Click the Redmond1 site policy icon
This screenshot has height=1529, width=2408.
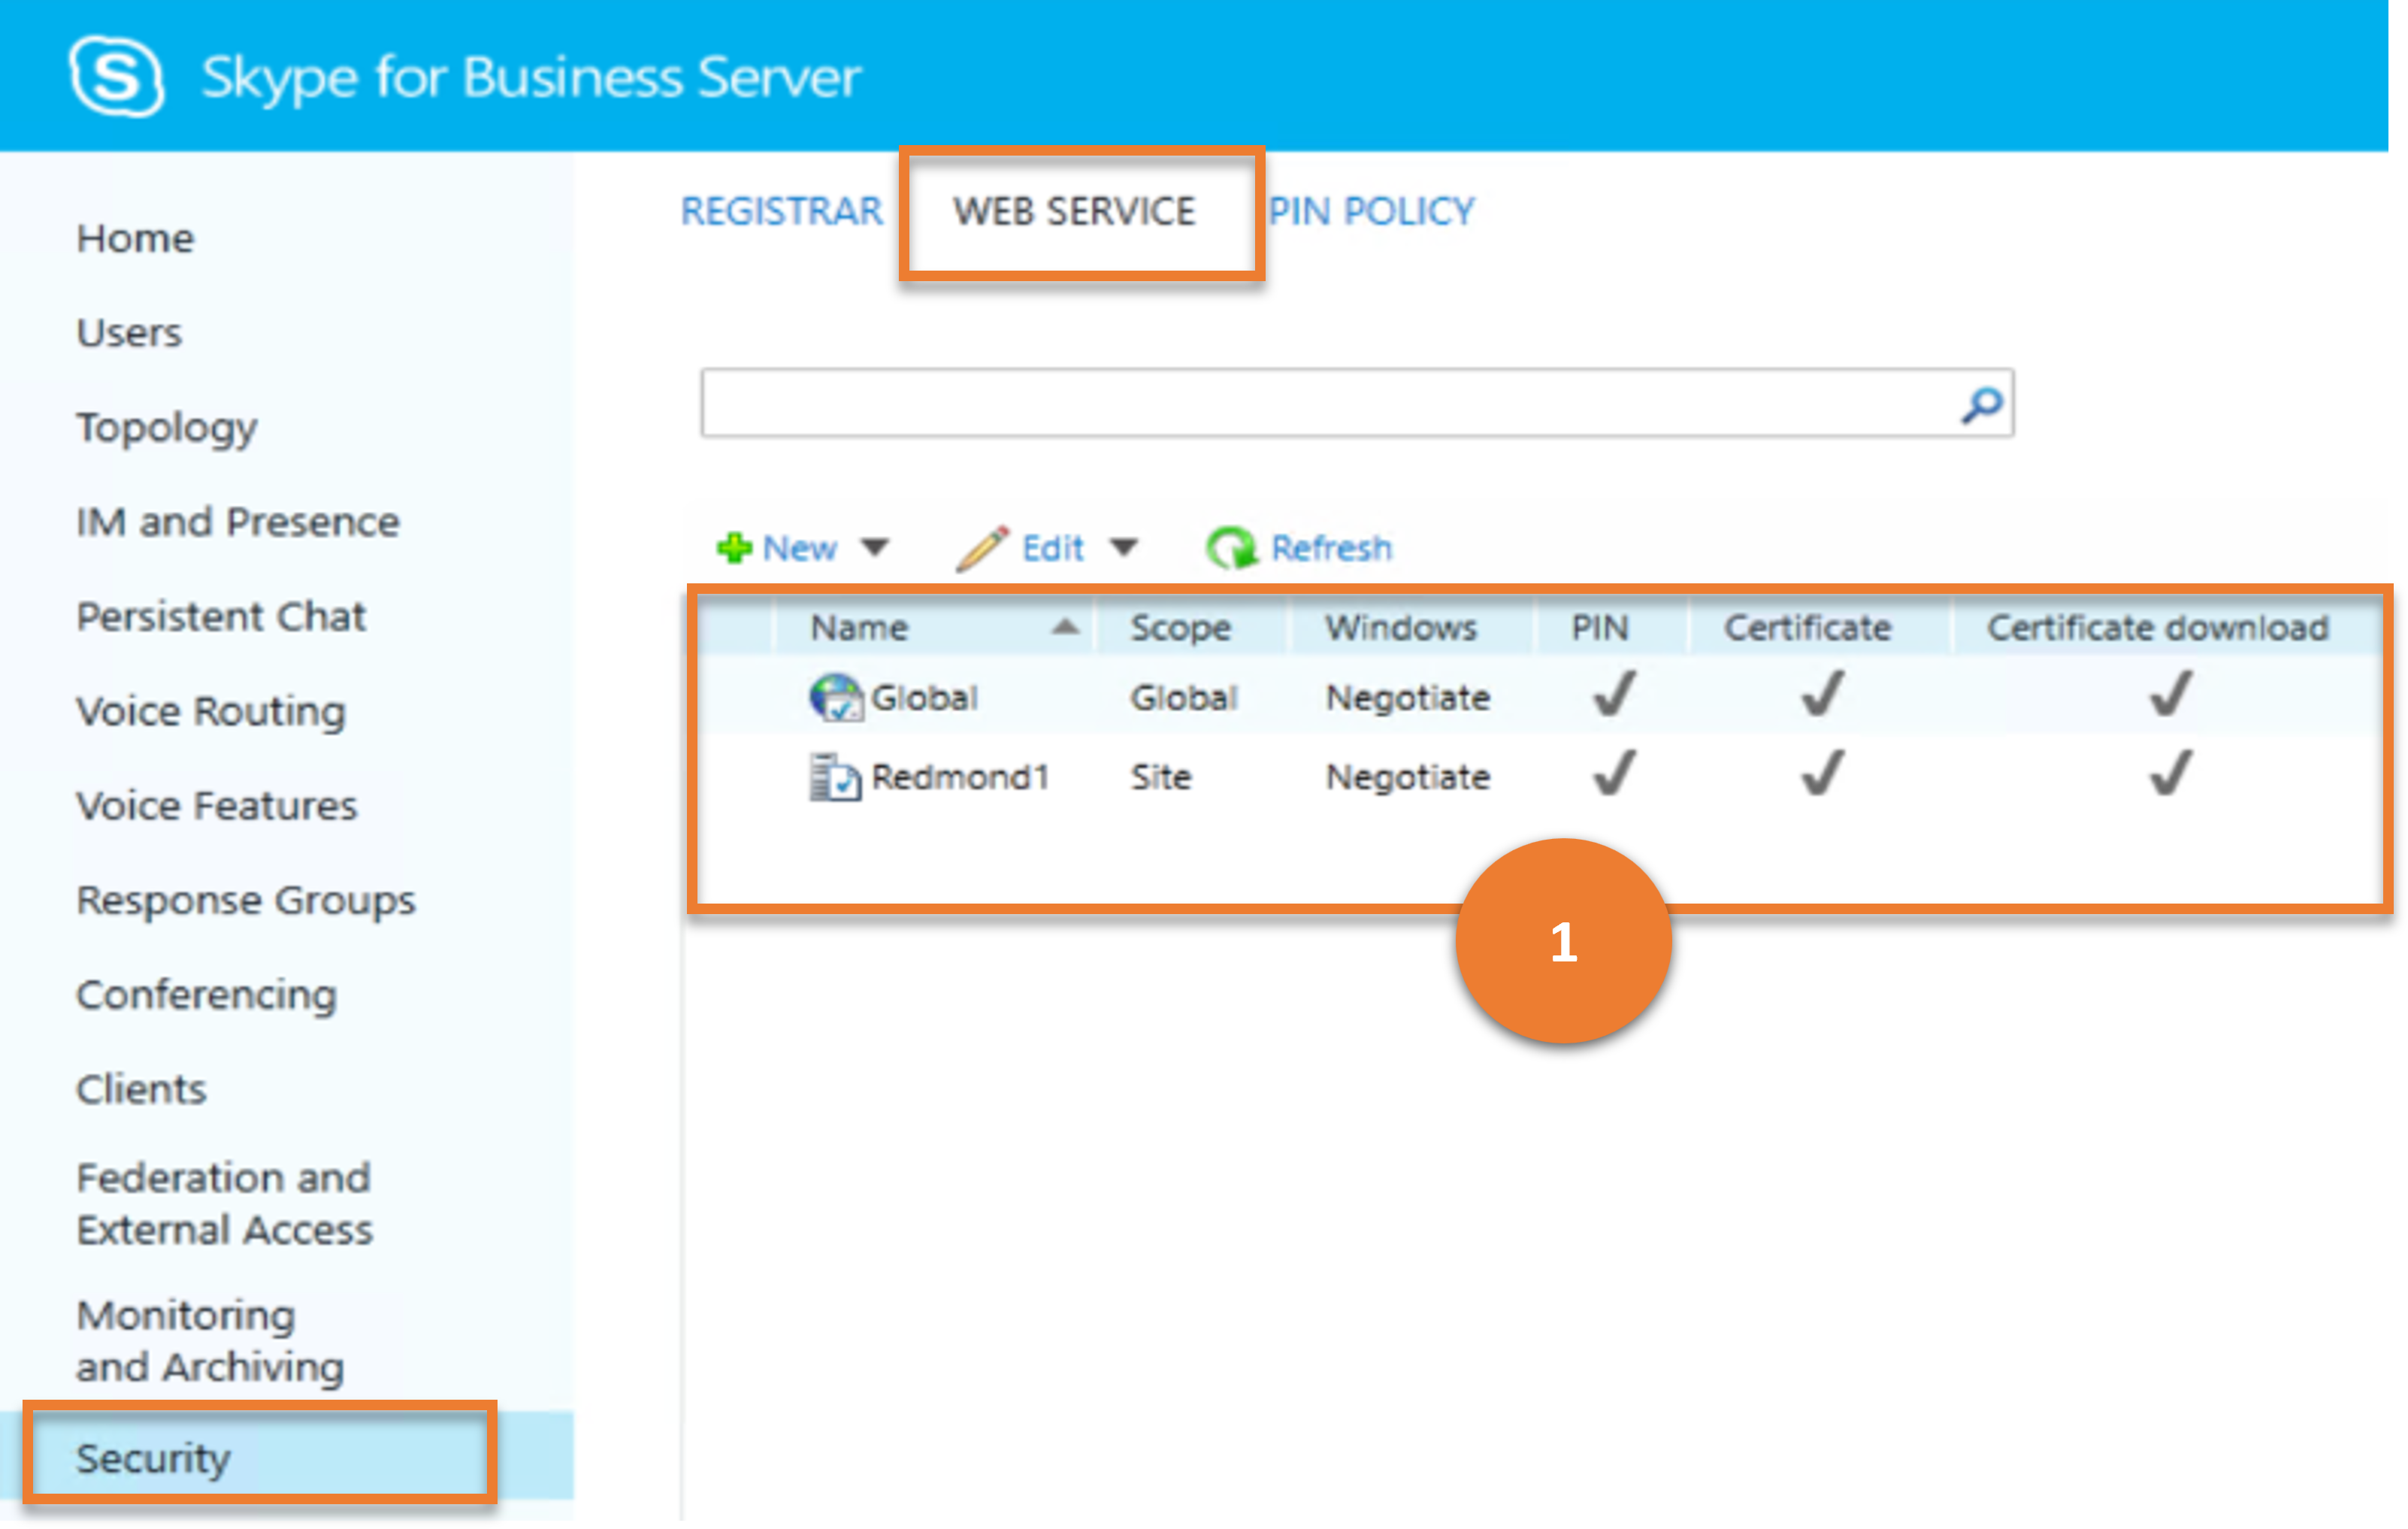click(835, 777)
